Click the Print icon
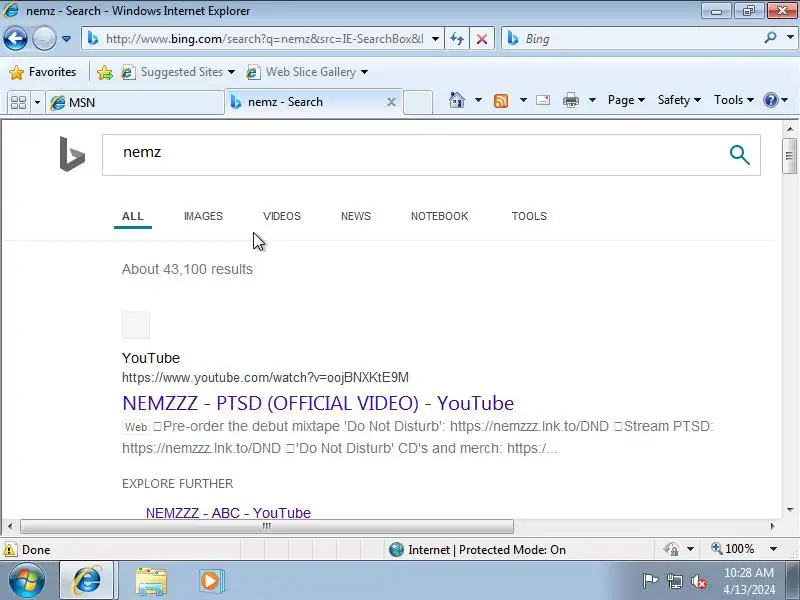Viewport: 800px width, 600px height. (571, 101)
